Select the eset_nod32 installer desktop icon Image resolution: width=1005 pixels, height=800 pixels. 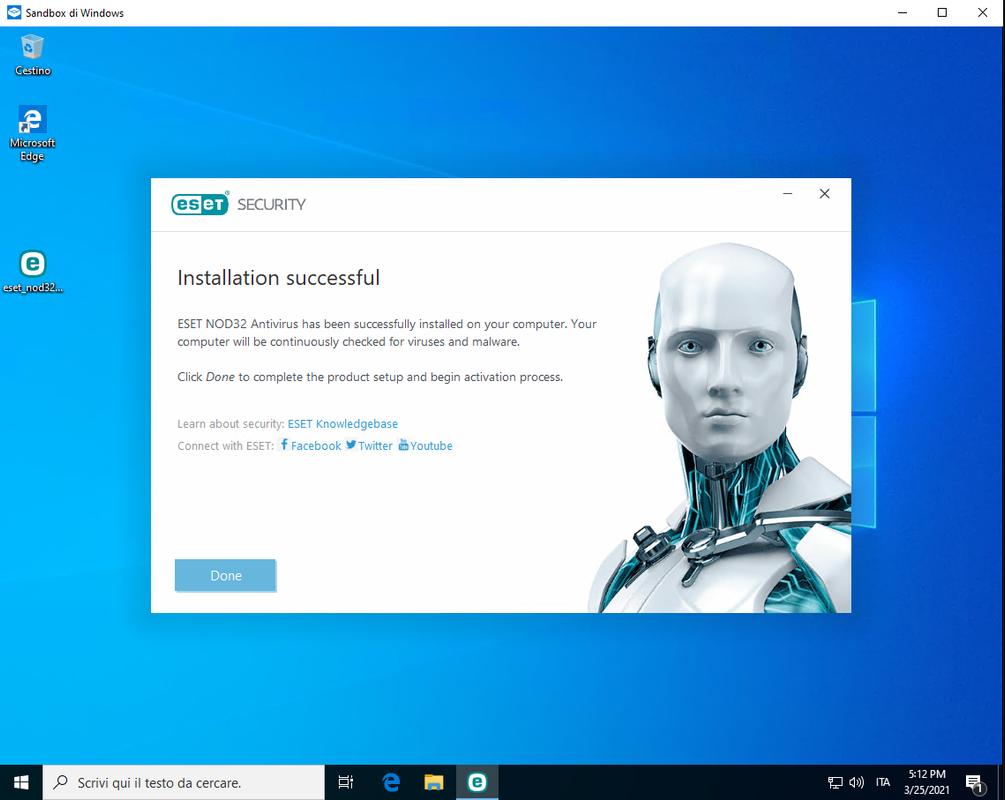coord(33,272)
